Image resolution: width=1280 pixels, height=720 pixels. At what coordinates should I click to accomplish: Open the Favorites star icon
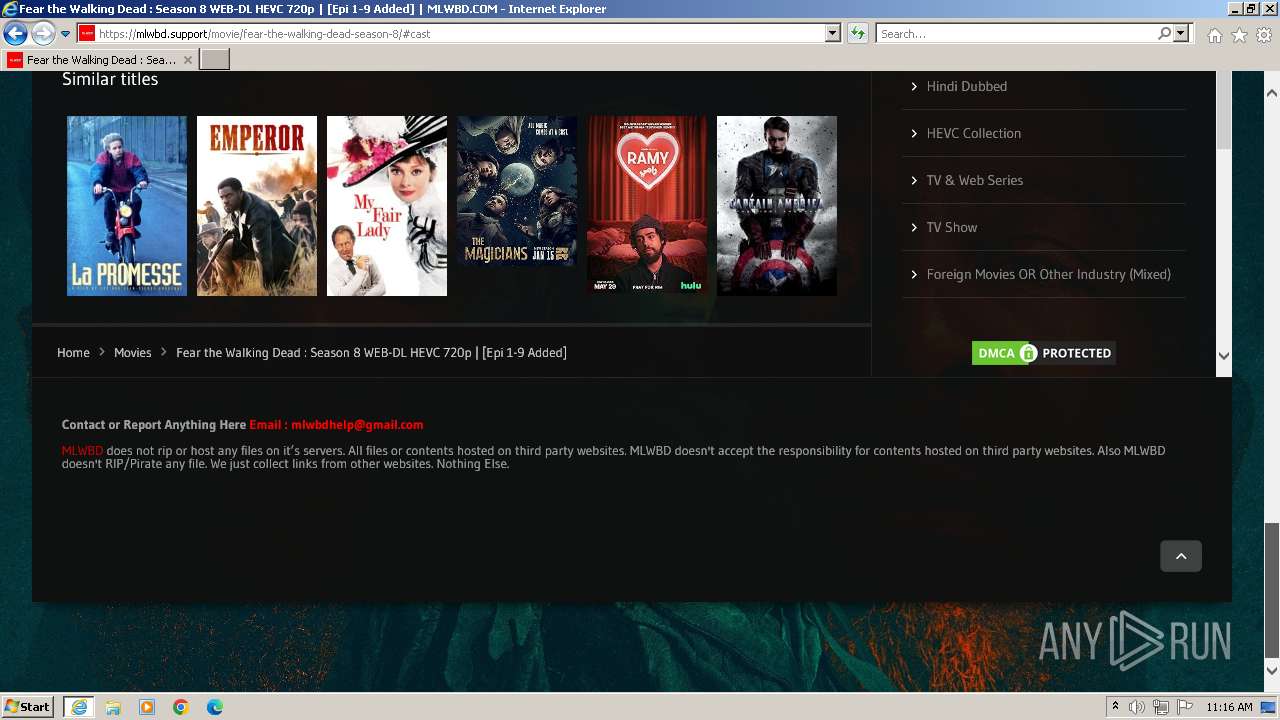1239,35
